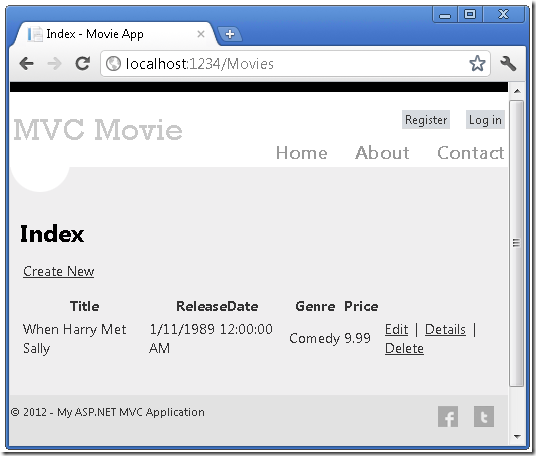This screenshot has width=536, height=456.
Task: Click the Index page heading
Action: coord(52,234)
